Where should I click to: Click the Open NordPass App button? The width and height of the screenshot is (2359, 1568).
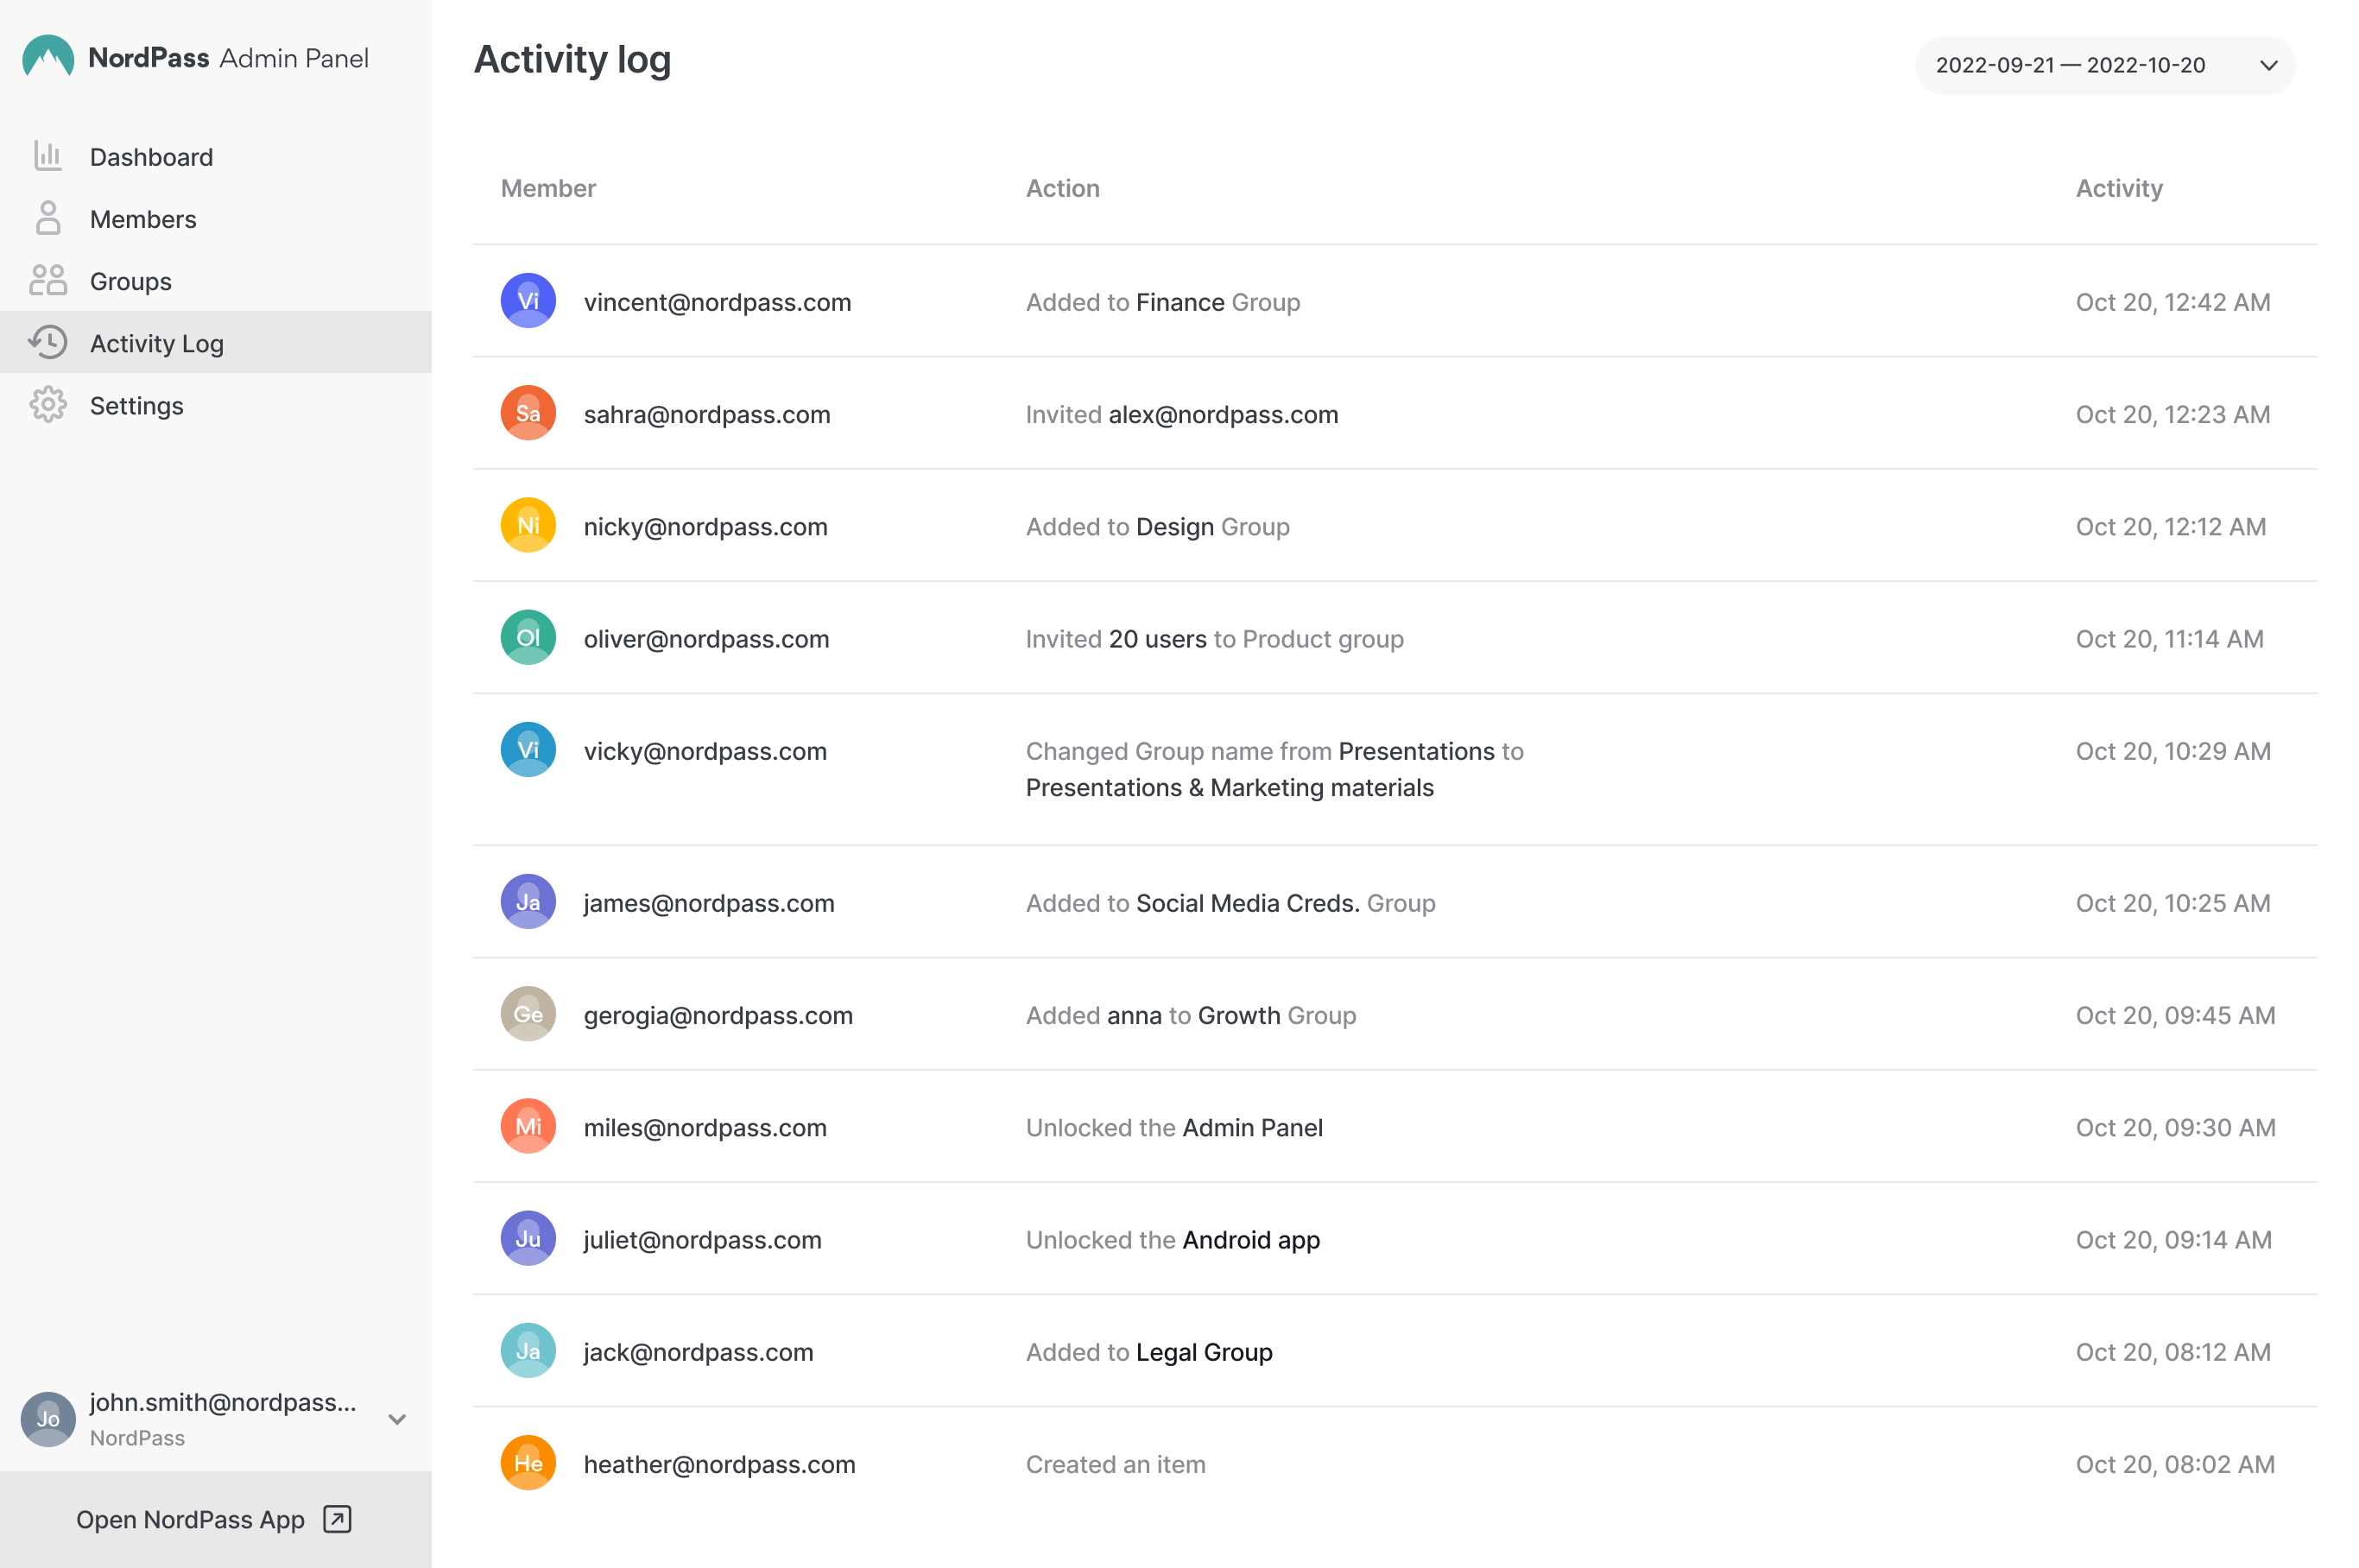click(190, 1519)
